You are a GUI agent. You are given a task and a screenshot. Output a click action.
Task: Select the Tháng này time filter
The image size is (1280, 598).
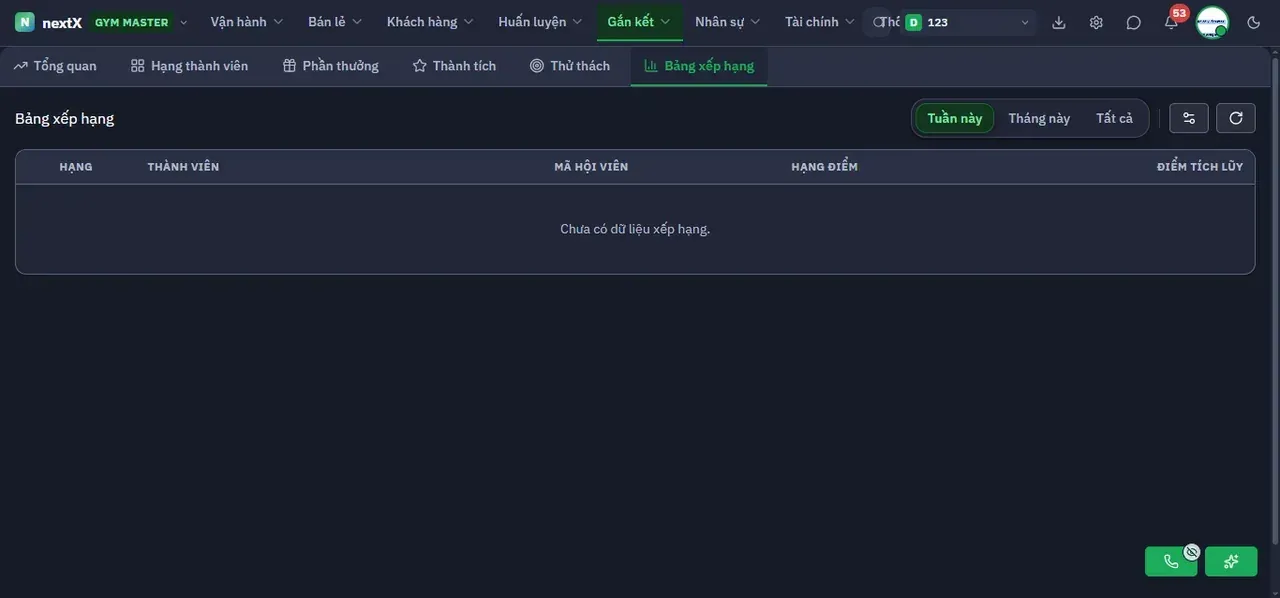click(x=1039, y=118)
